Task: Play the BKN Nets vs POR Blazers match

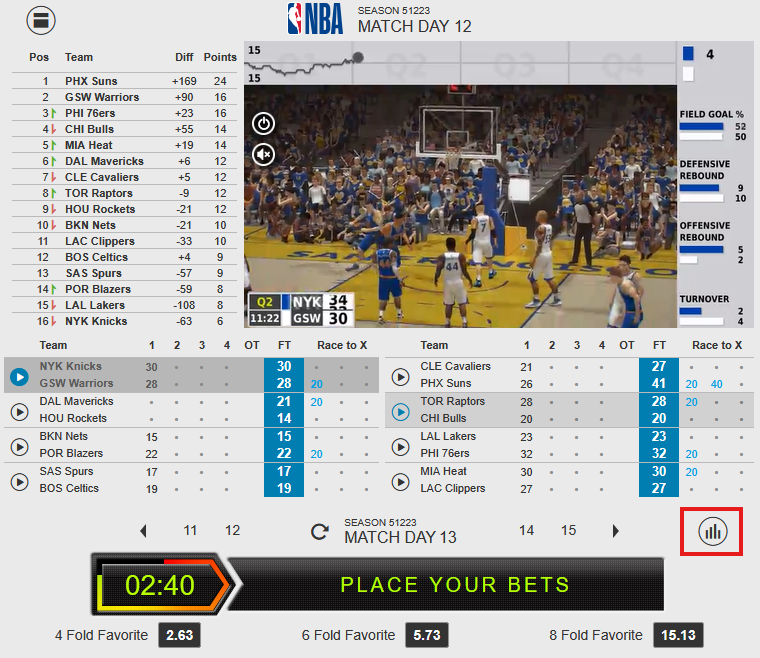Action: tap(18, 446)
